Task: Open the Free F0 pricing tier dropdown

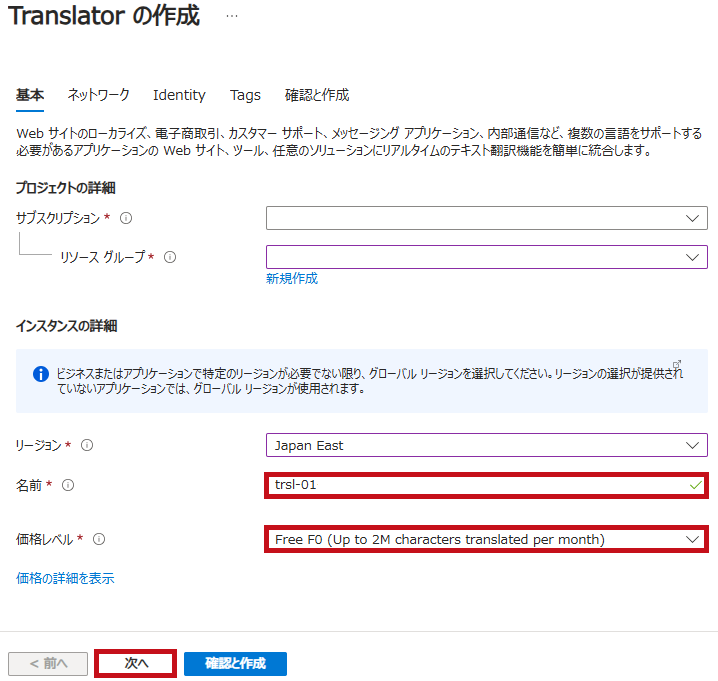Action: point(487,539)
